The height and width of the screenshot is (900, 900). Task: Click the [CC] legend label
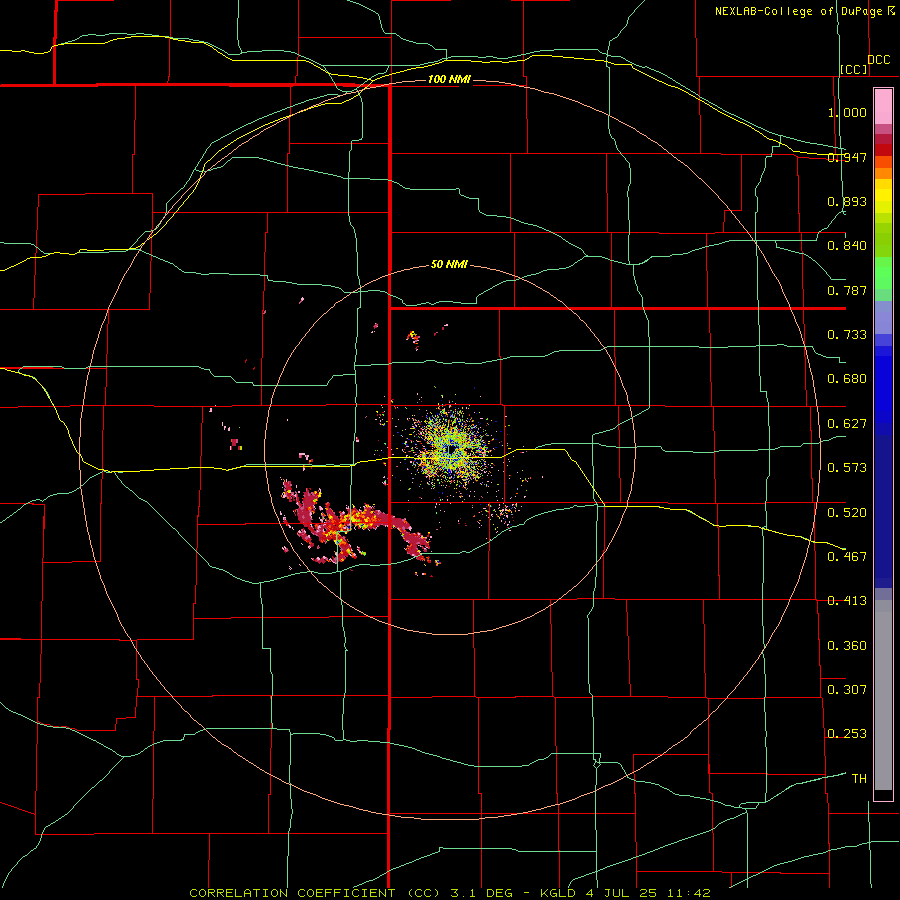[854, 69]
